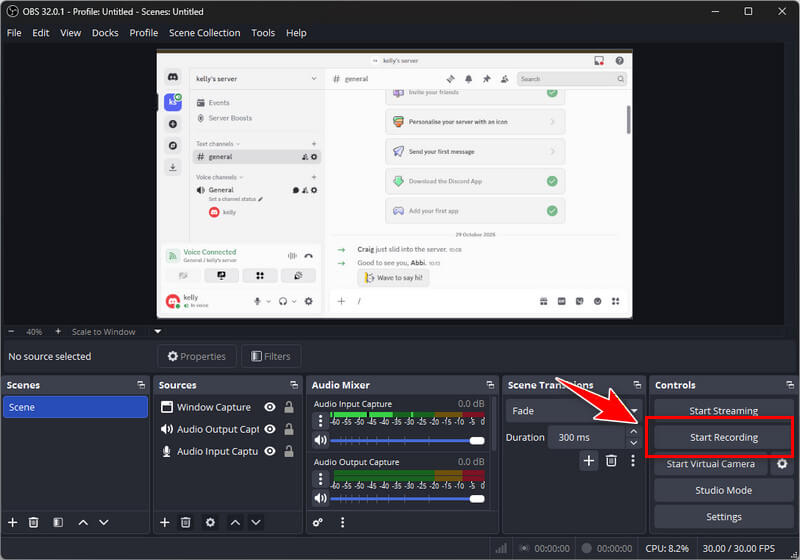This screenshot has width=800, height=560.
Task: Open the Tools menu
Action: [263, 33]
